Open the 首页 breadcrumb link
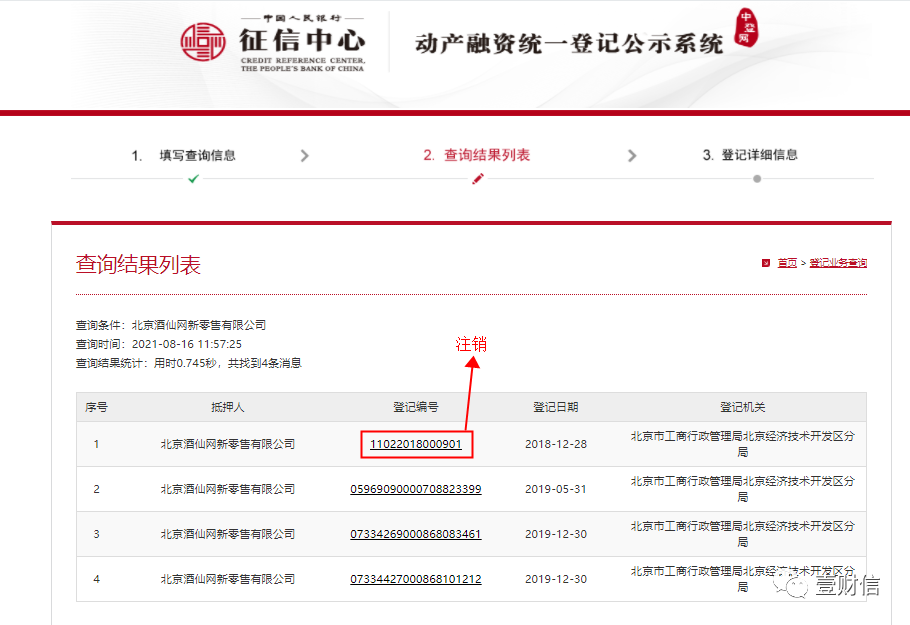 point(787,263)
